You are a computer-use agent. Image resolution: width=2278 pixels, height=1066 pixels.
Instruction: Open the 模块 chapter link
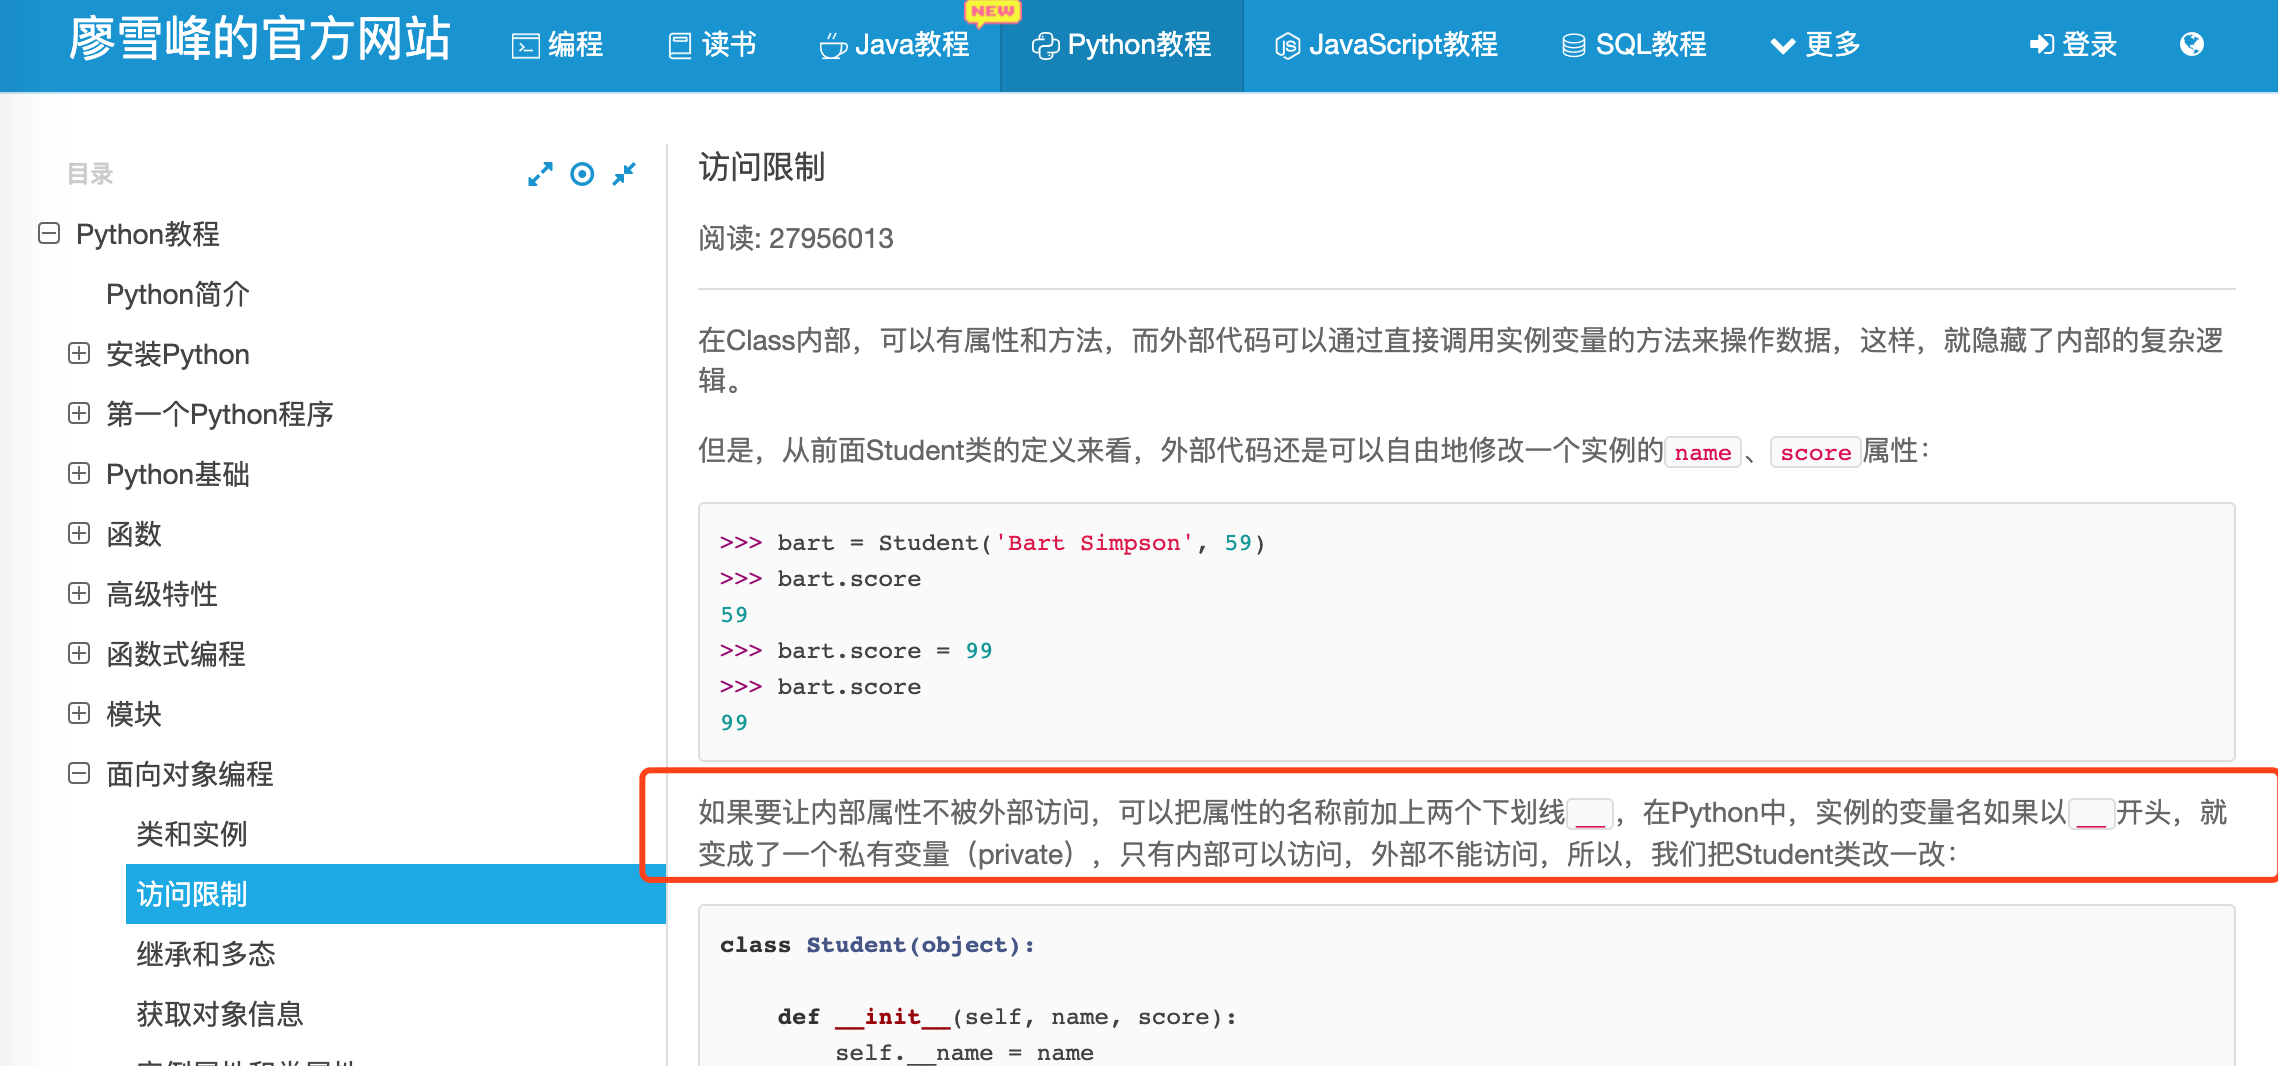(134, 714)
